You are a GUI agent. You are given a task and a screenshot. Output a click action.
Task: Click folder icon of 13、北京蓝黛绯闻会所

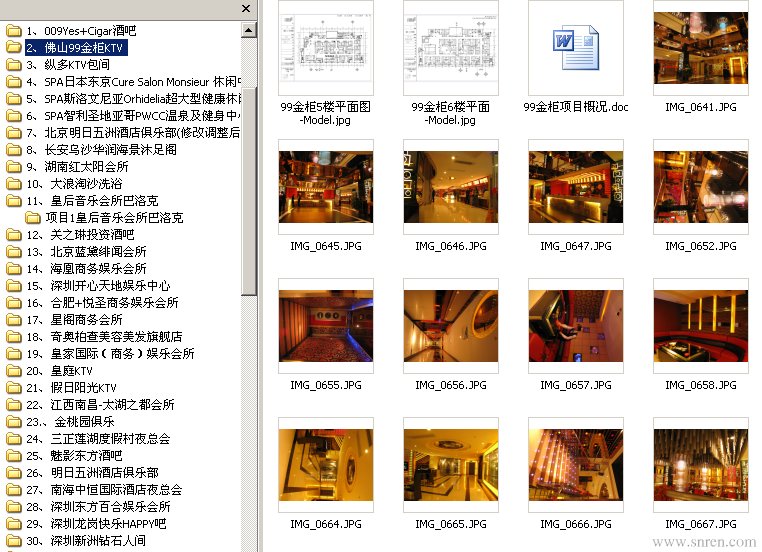click(14, 252)
